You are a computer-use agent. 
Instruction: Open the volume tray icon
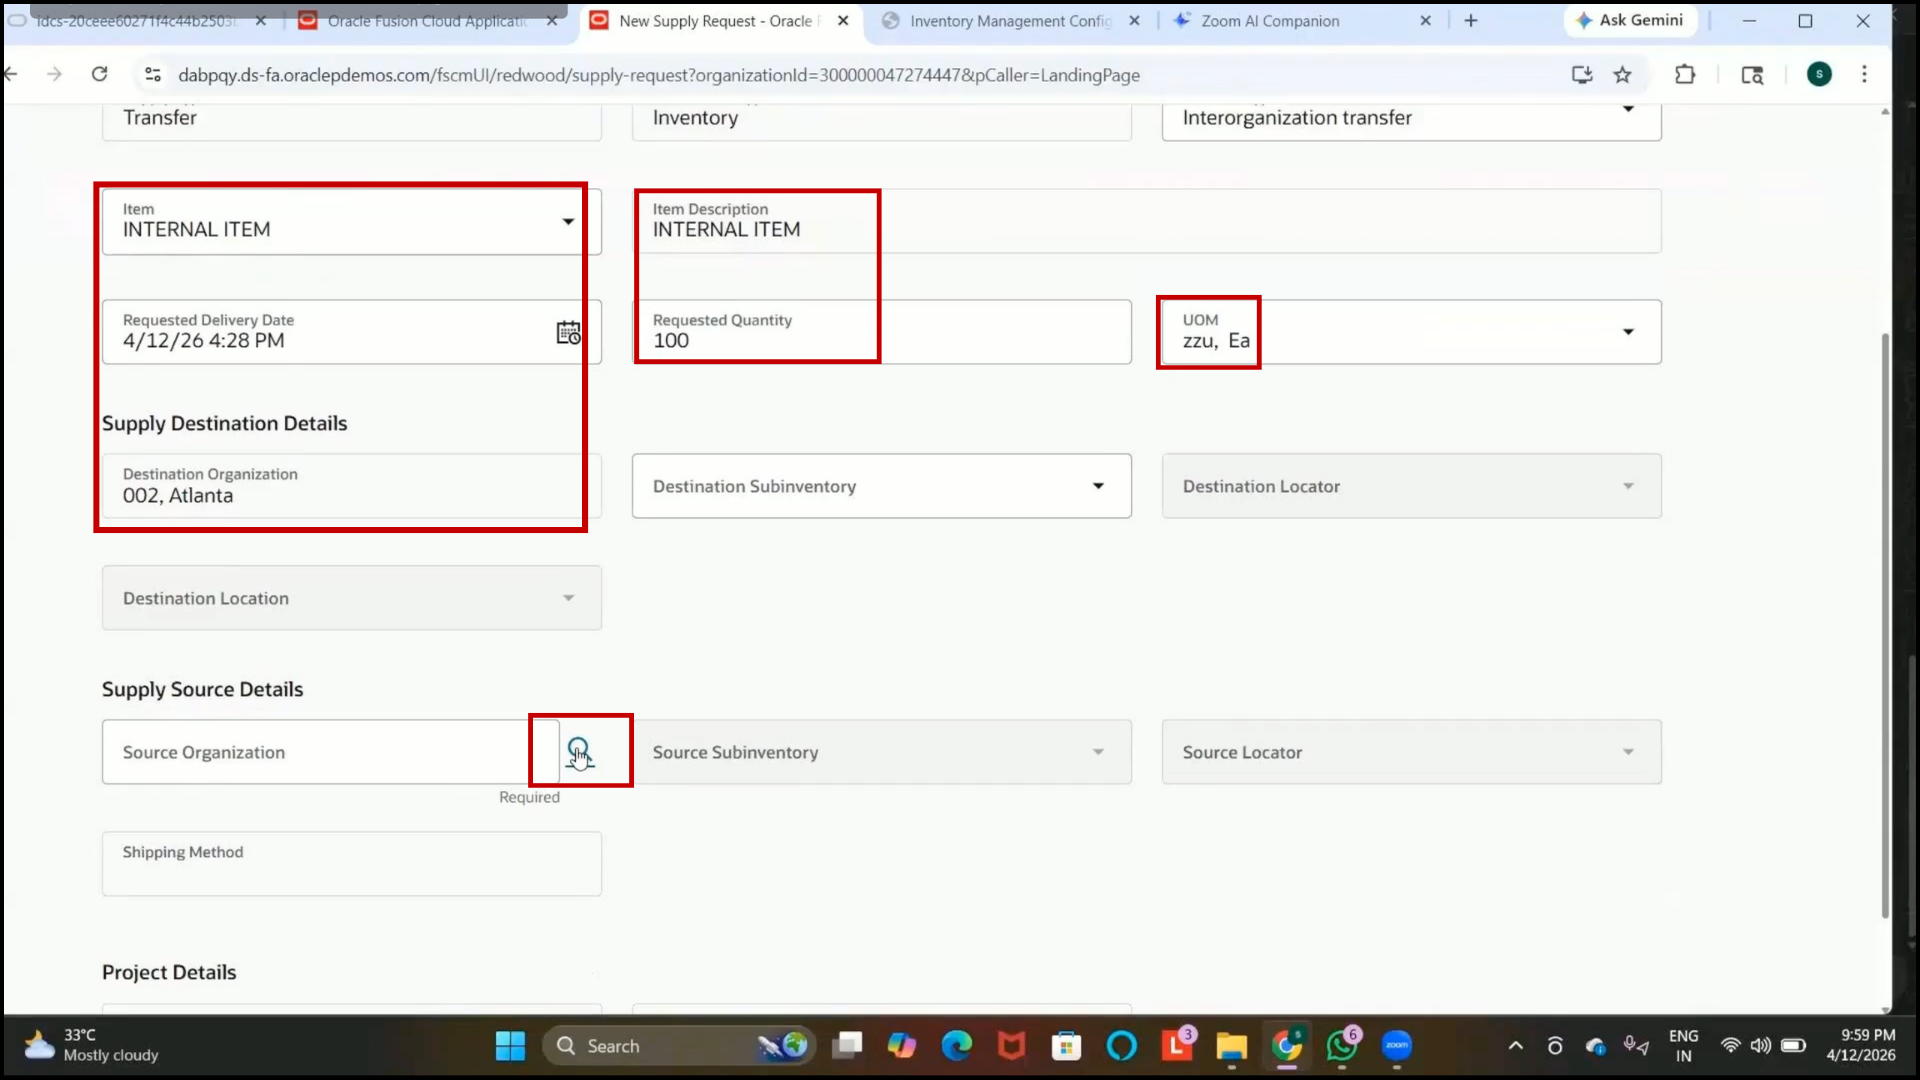[1761, 1046]
